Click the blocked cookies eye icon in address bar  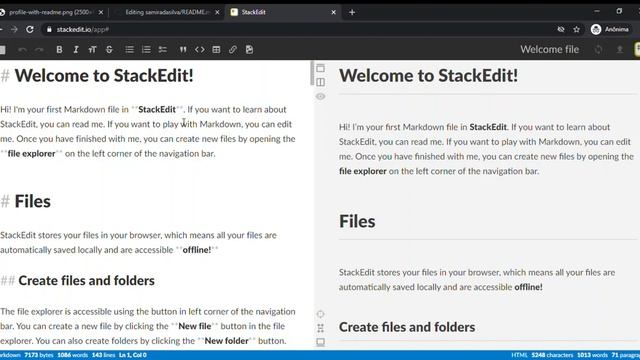pos(561,29)
